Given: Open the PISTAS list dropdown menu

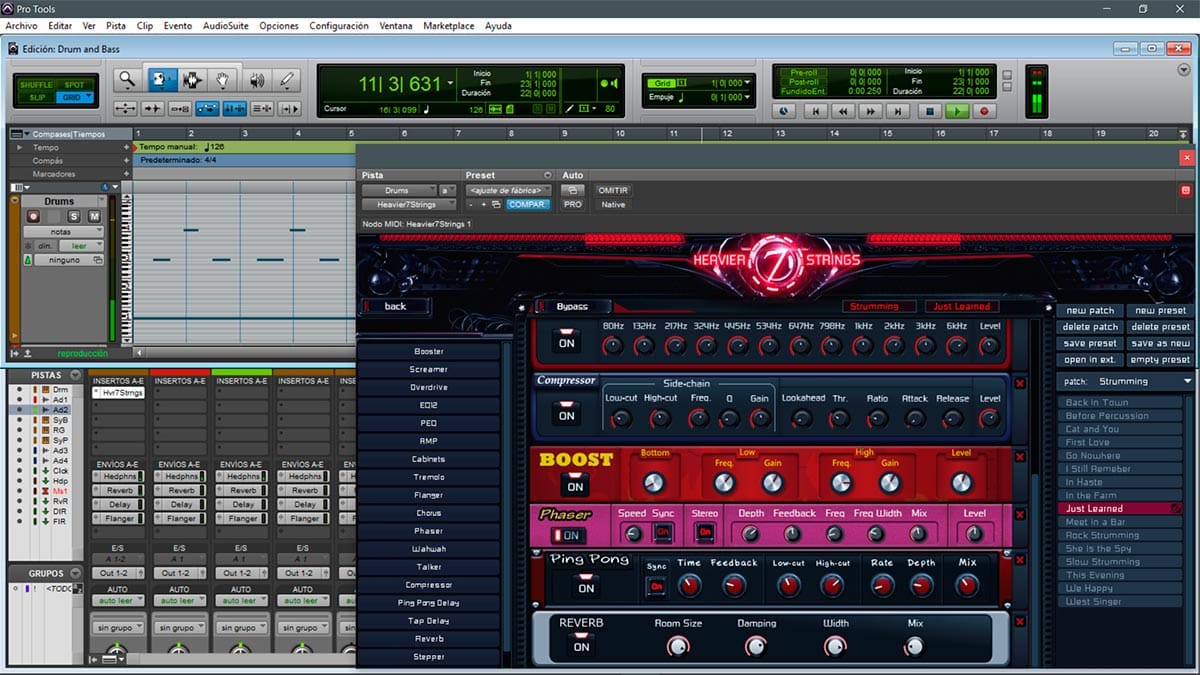Looking at the screenshot, I should pos(74,375).
